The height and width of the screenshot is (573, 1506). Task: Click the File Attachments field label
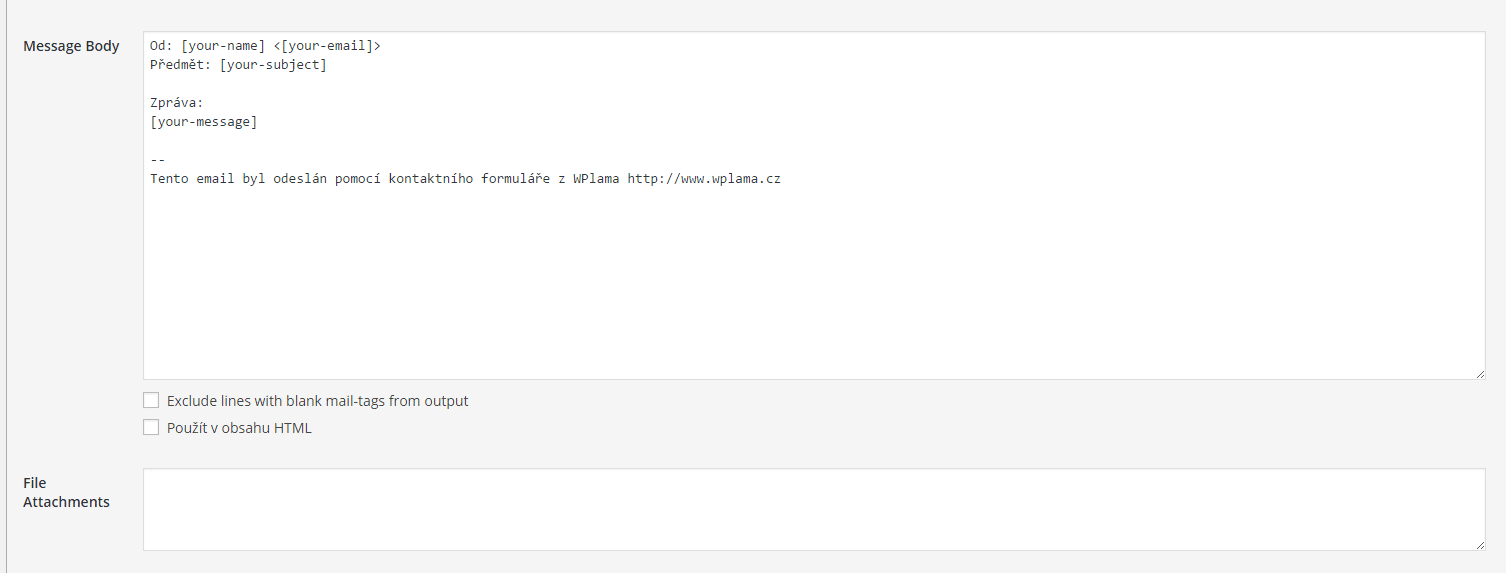[x=66, y=492]
